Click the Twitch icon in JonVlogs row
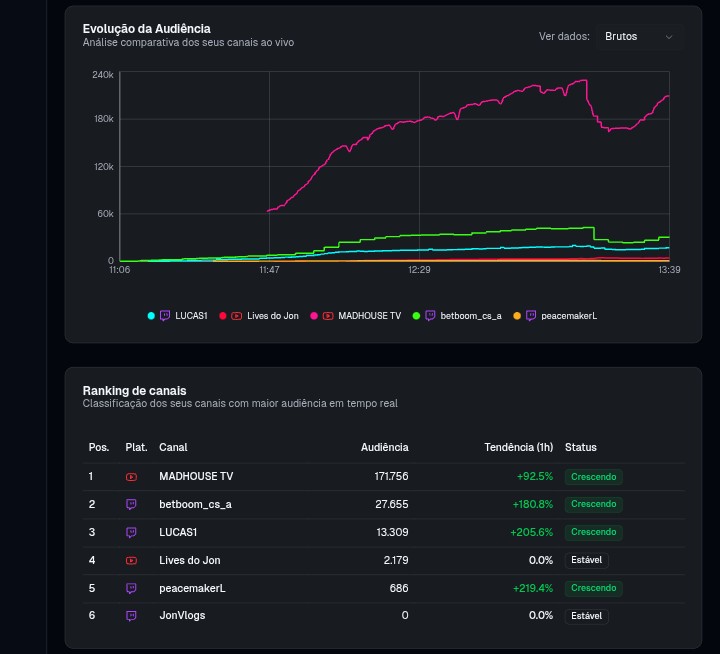This screenshot has height=654, width=720. point(131,616)
